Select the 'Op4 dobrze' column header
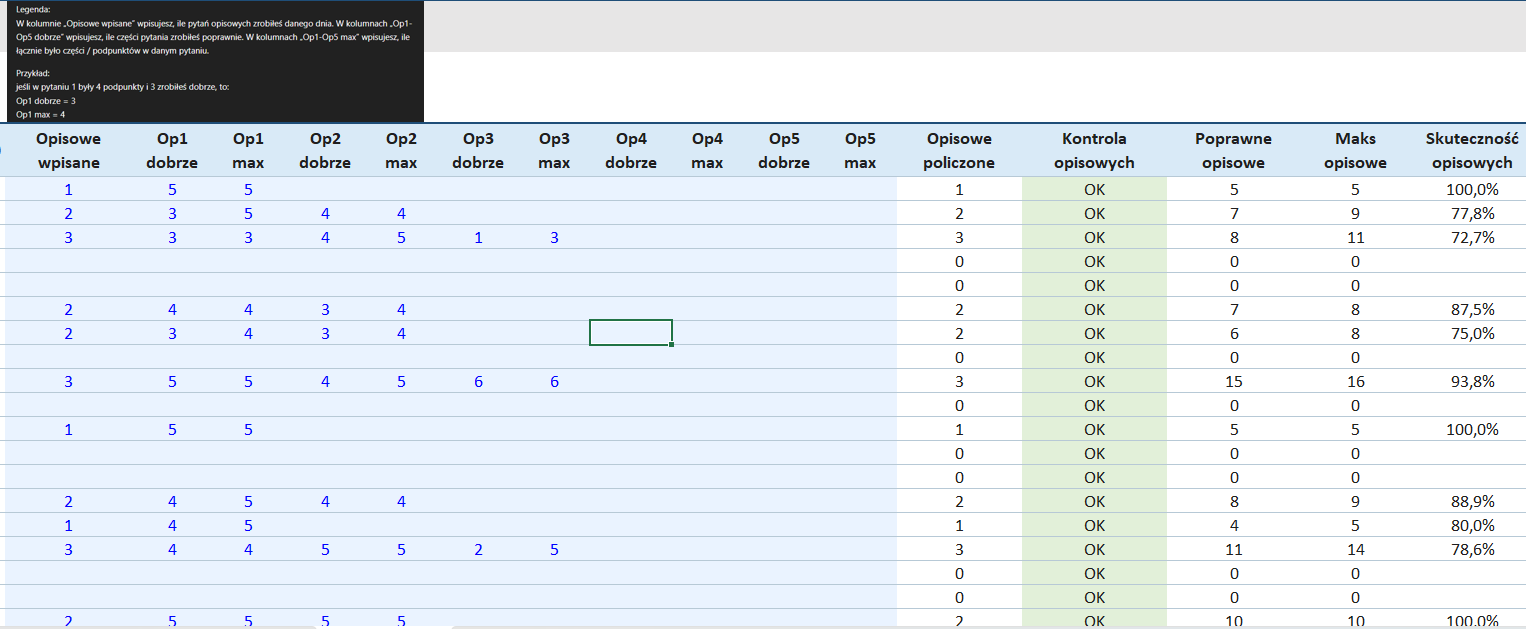 [631, 150]
